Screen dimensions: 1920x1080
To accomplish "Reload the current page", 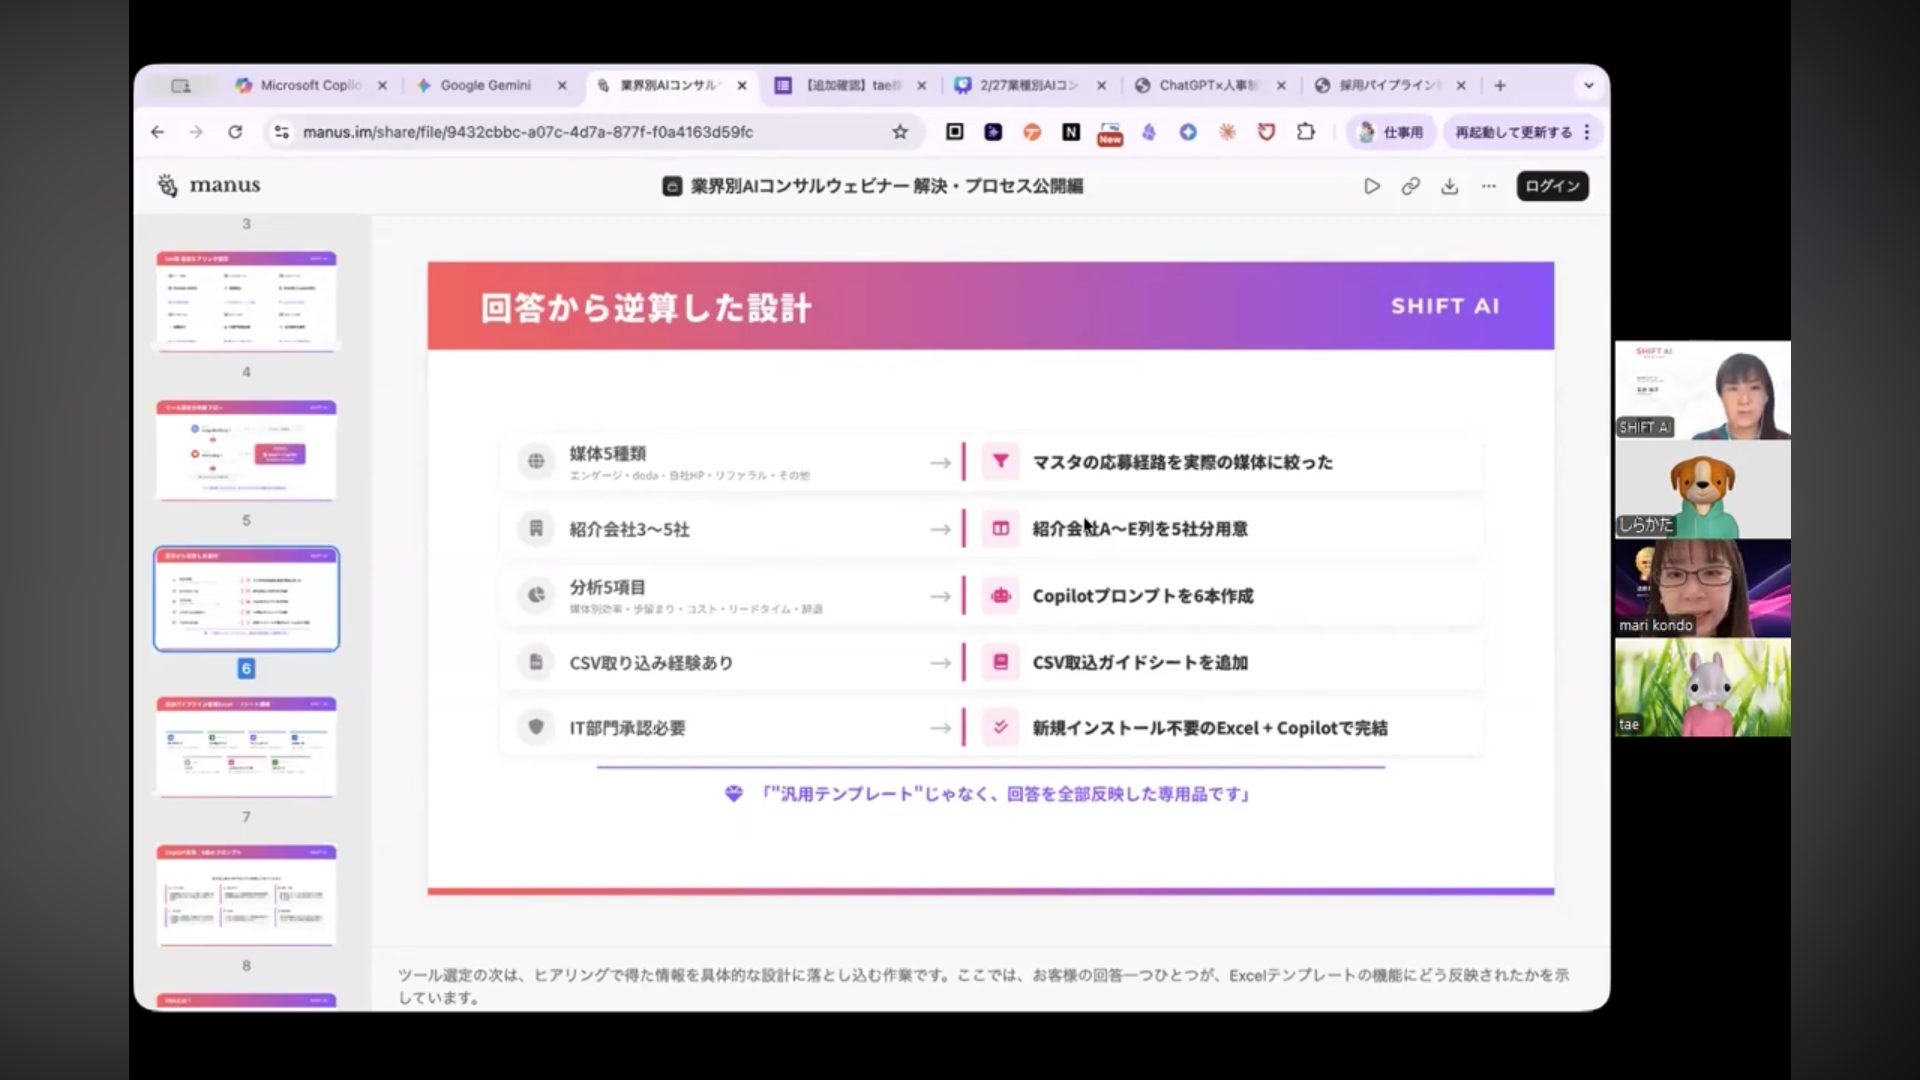I will [x=235, y=132].
